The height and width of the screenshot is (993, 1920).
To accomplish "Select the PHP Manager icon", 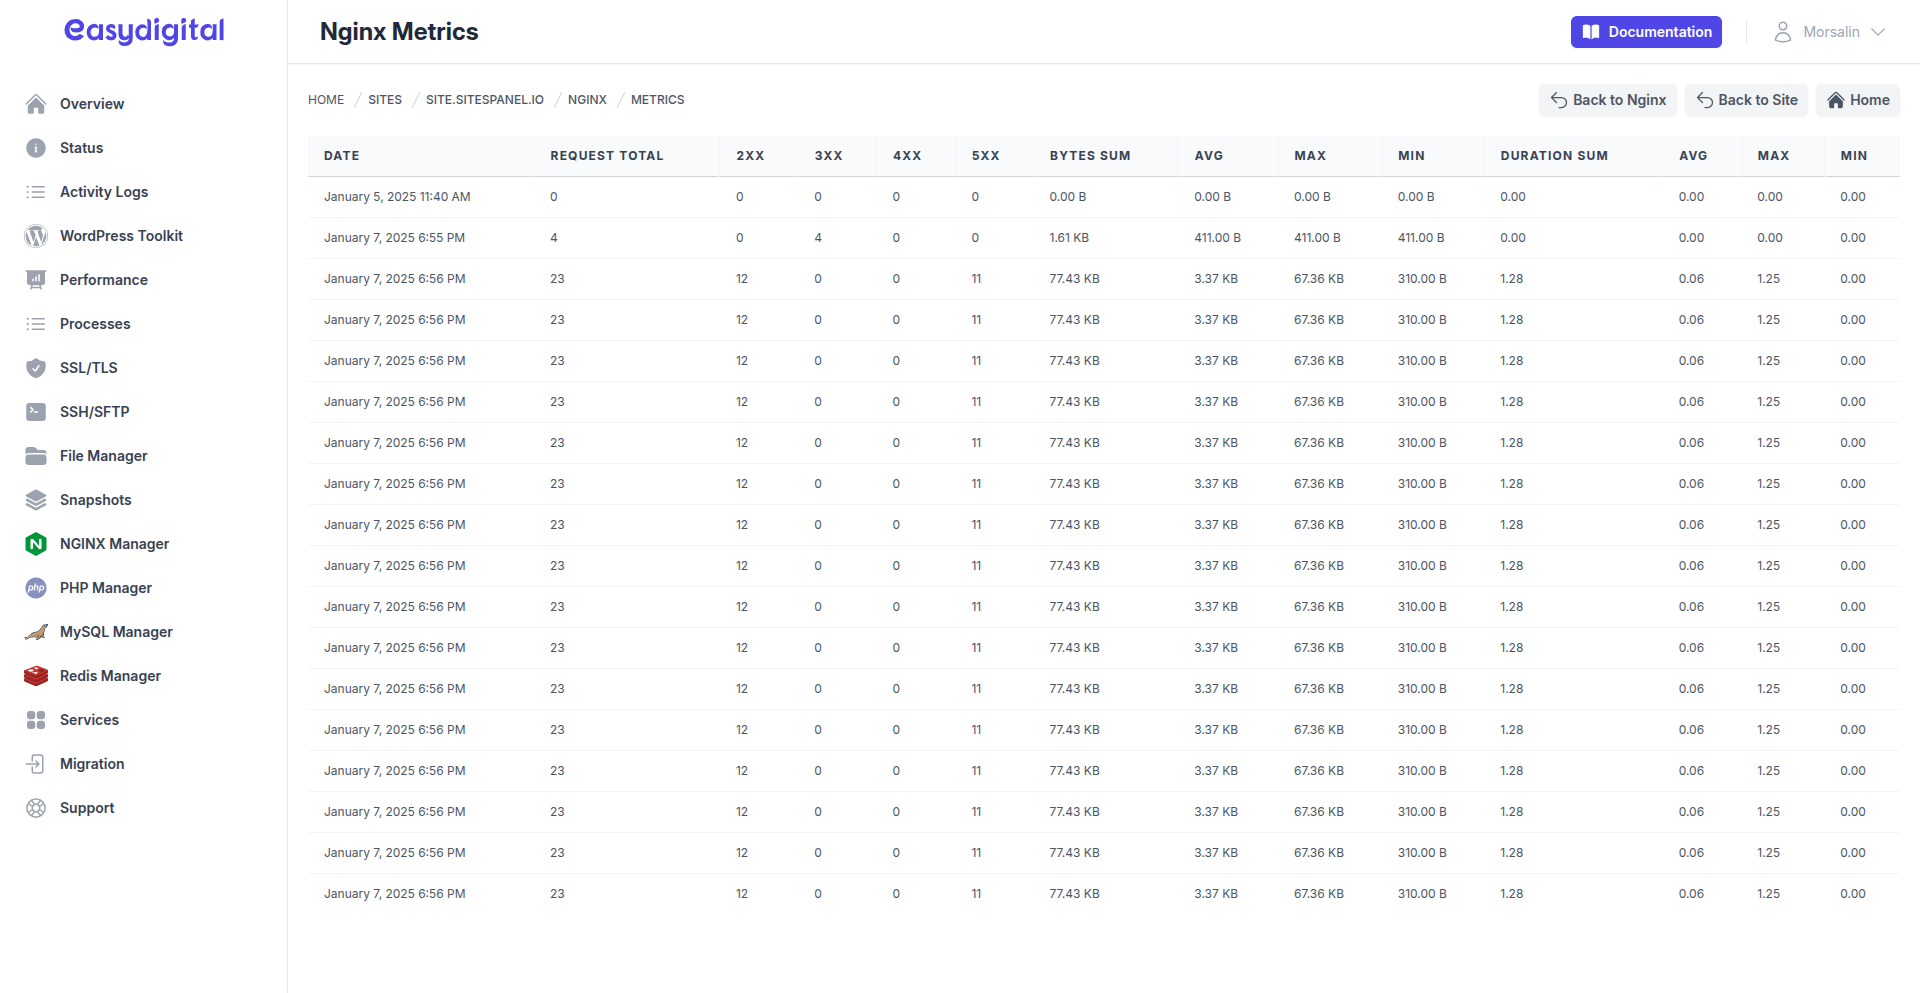I will click(x=36, y=588).
